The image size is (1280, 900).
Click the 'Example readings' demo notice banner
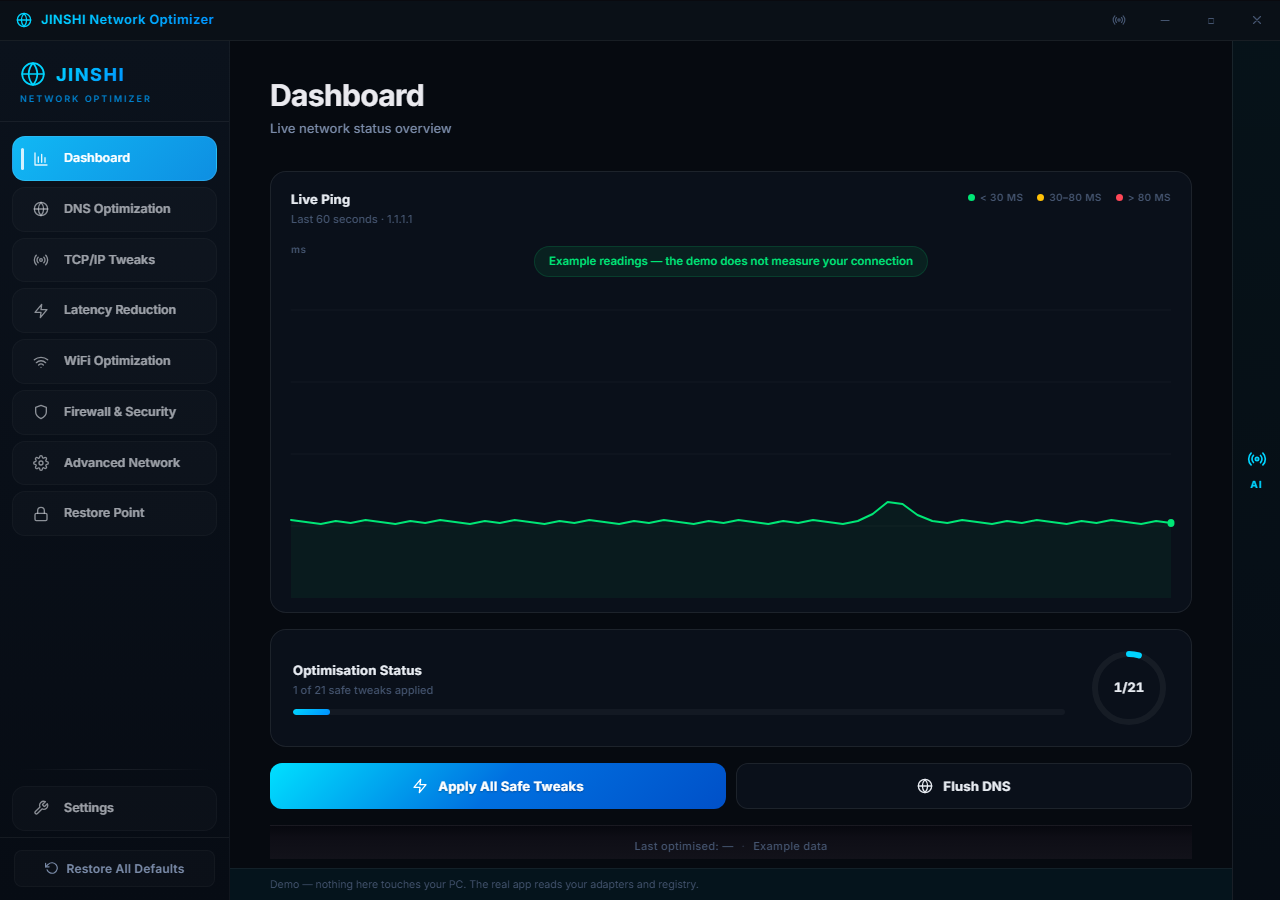pos(731,261)
